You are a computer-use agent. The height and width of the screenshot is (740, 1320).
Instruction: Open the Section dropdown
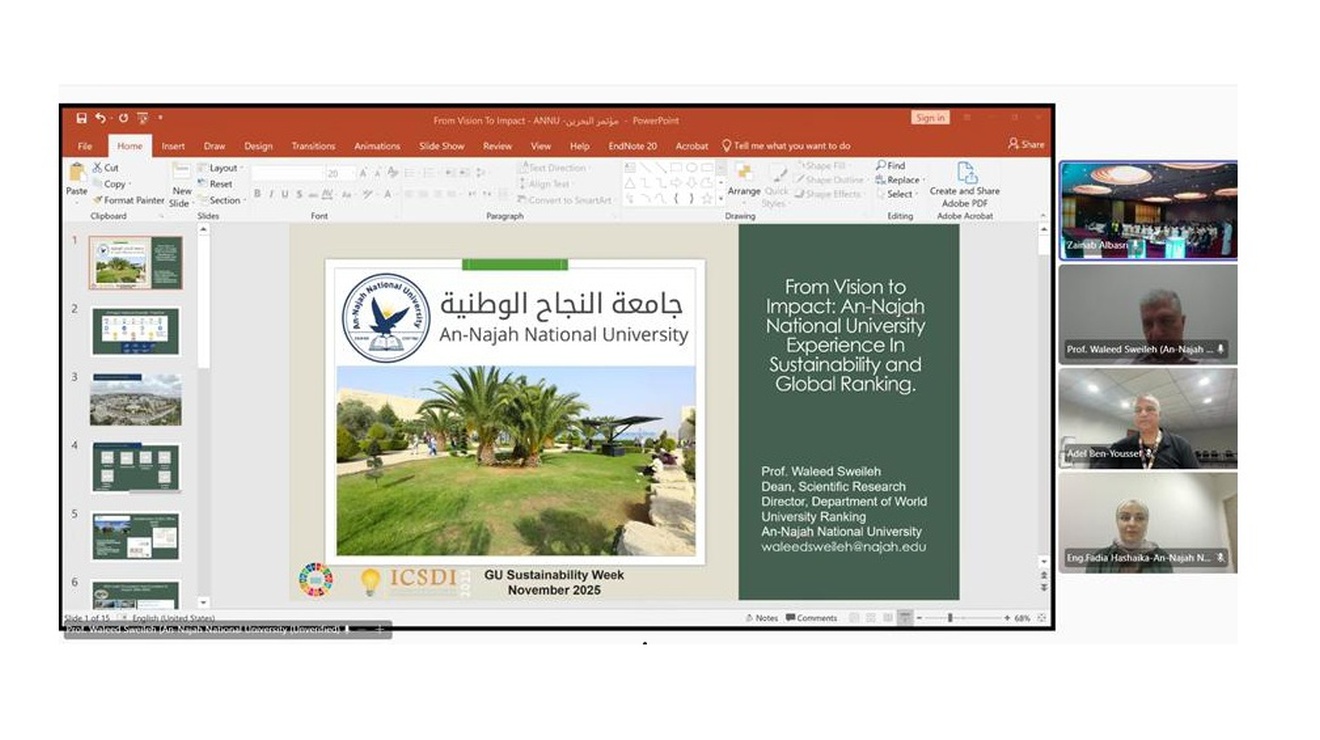click(221, 200)
